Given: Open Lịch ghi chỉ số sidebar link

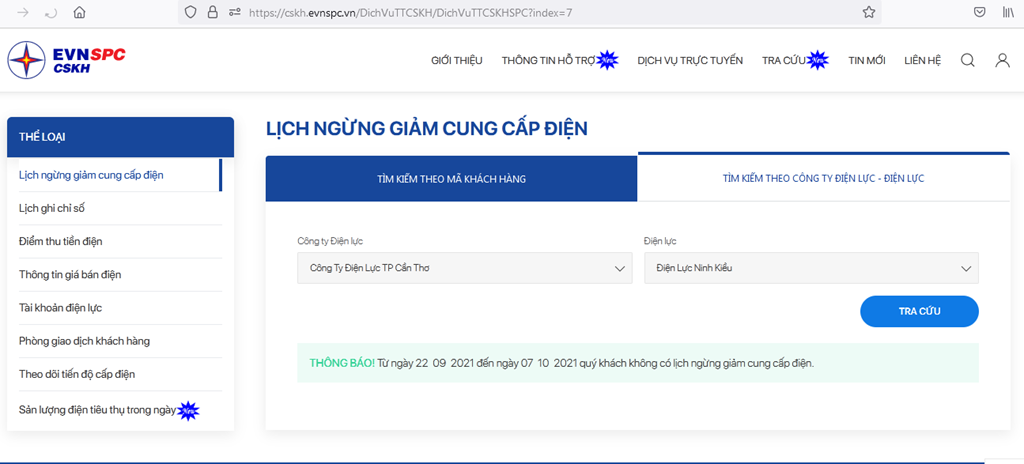Looking at the screenshot, I should point(52,208).
